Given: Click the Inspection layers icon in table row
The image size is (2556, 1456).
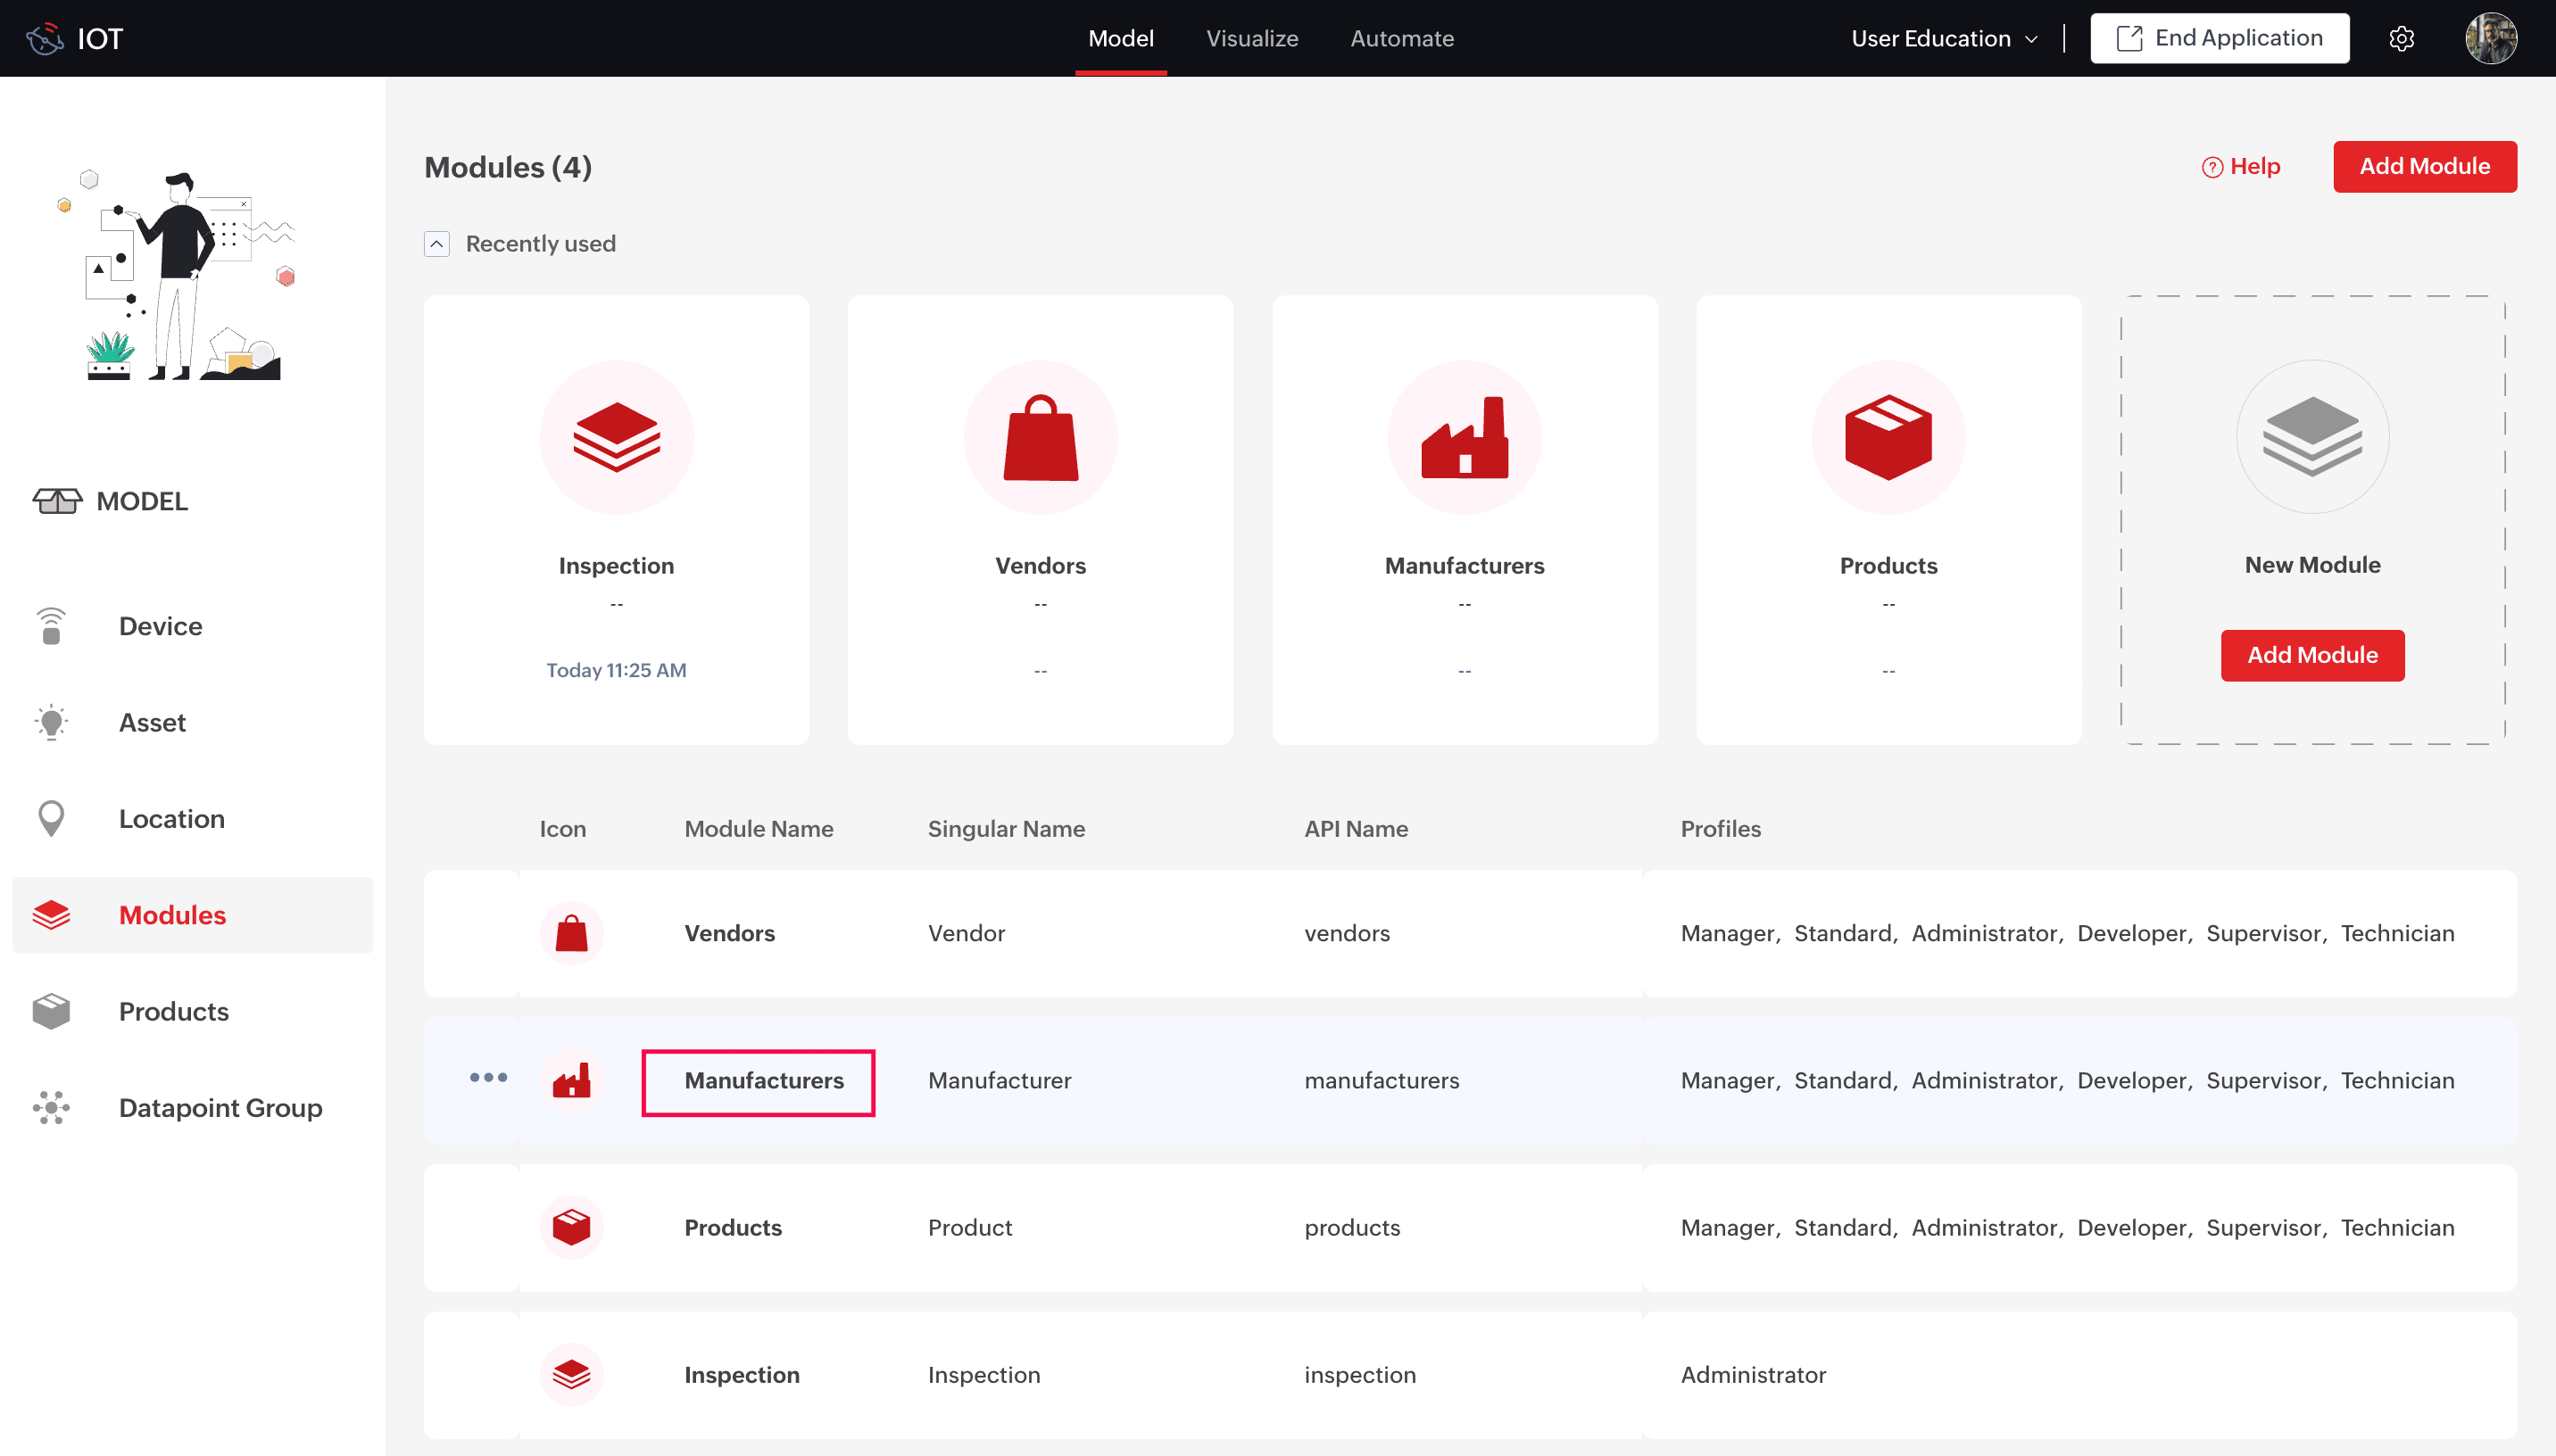Looking at the screenshot, I should tap(571, 1374).
